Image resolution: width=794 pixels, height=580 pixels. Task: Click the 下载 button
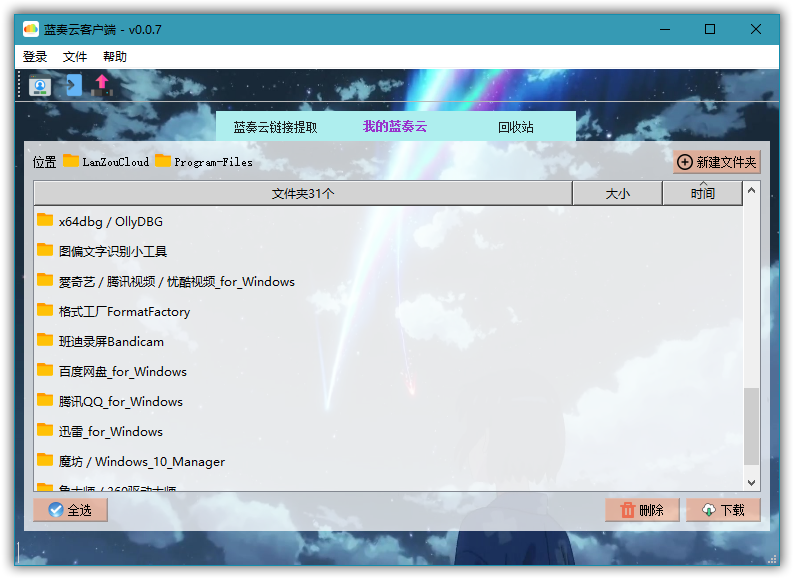tap(723, 510)
